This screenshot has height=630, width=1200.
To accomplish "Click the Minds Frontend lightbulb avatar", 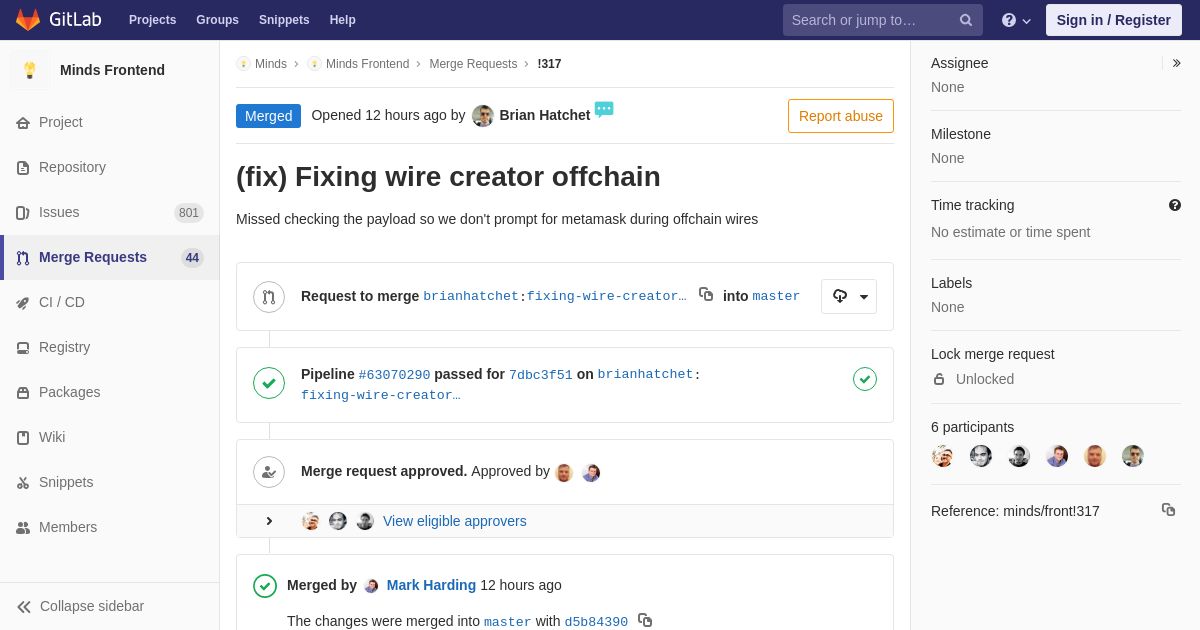I will [x=30, y=70].
